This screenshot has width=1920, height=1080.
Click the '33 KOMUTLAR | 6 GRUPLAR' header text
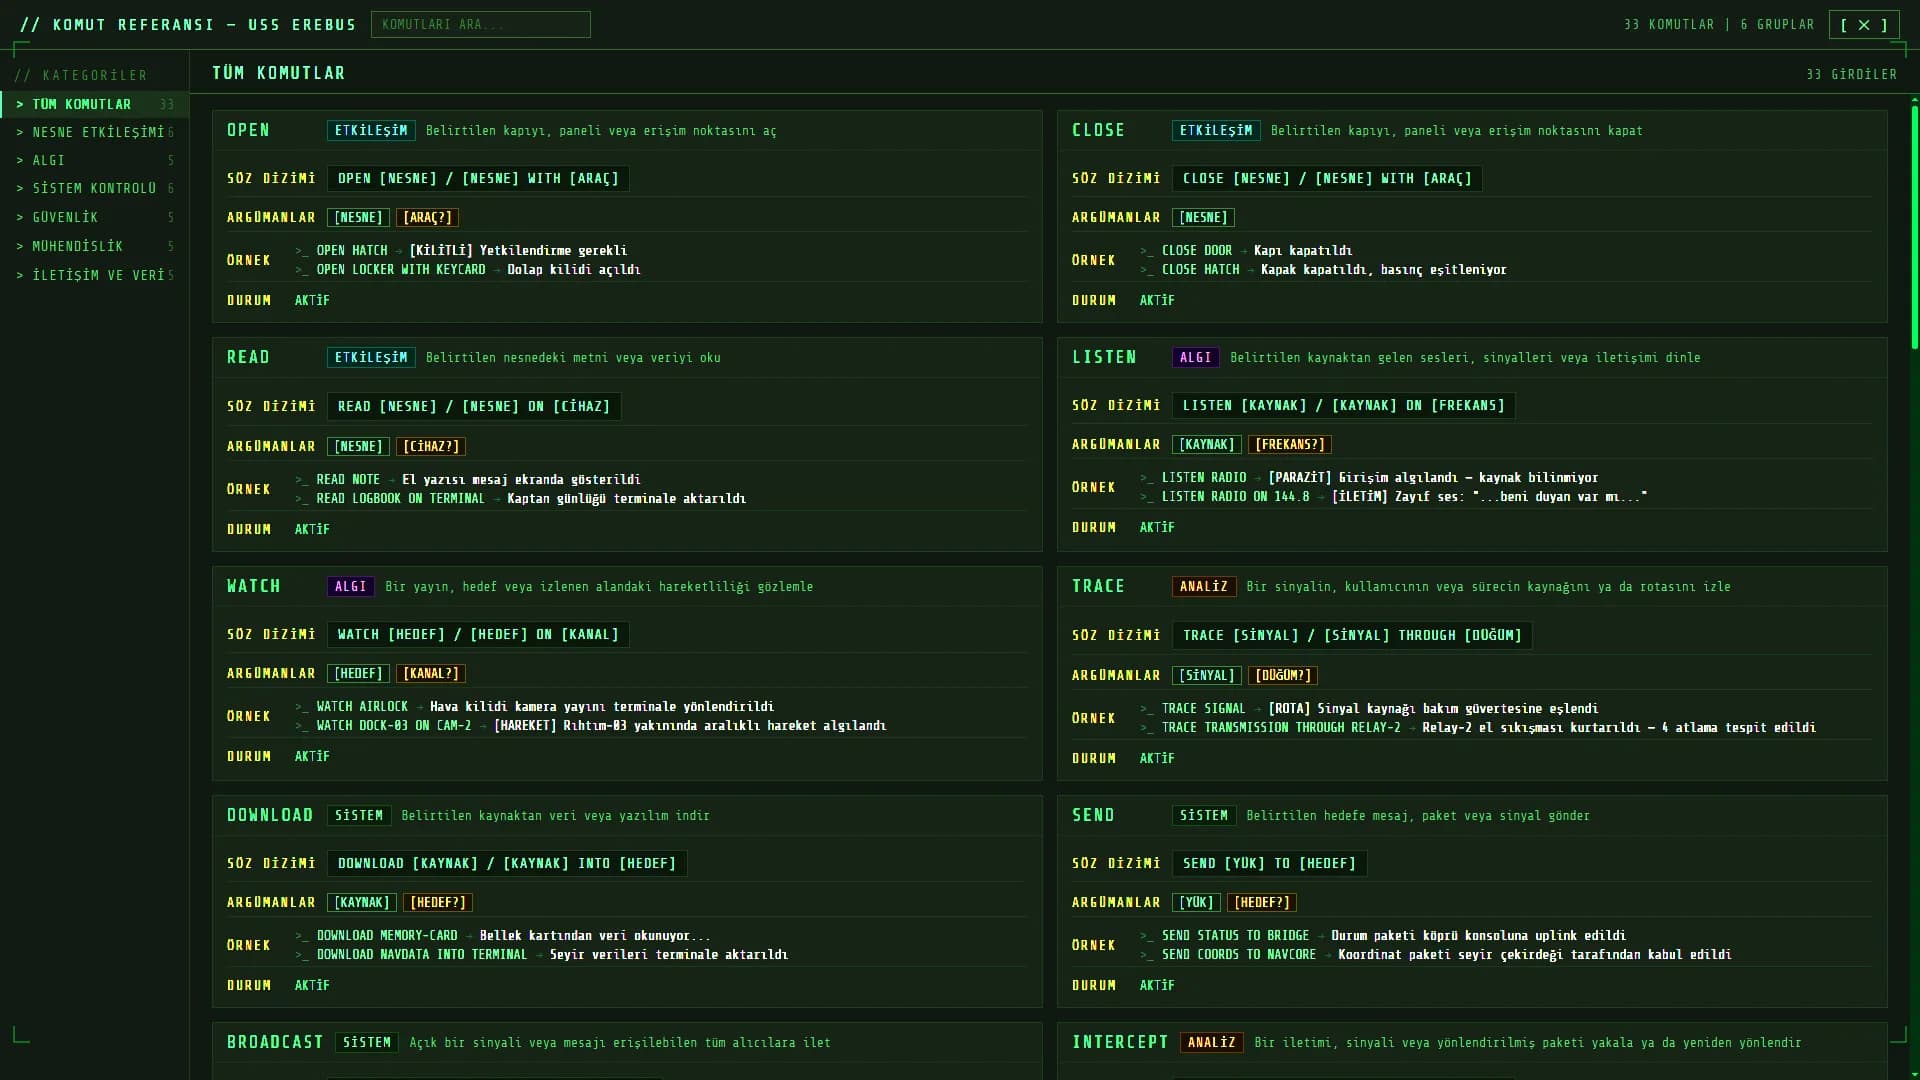pos(1719,24)
